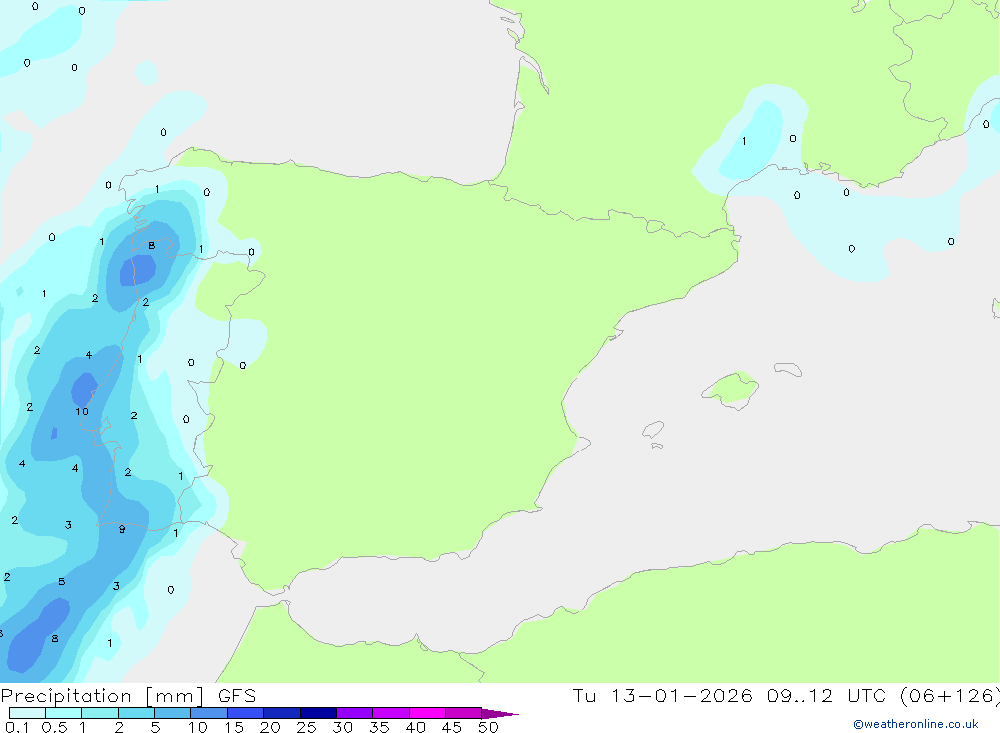Viewport: 1000px width, 733px height.
Task: Click the 25–30 mm legend swatch
Action: (318, 713)
